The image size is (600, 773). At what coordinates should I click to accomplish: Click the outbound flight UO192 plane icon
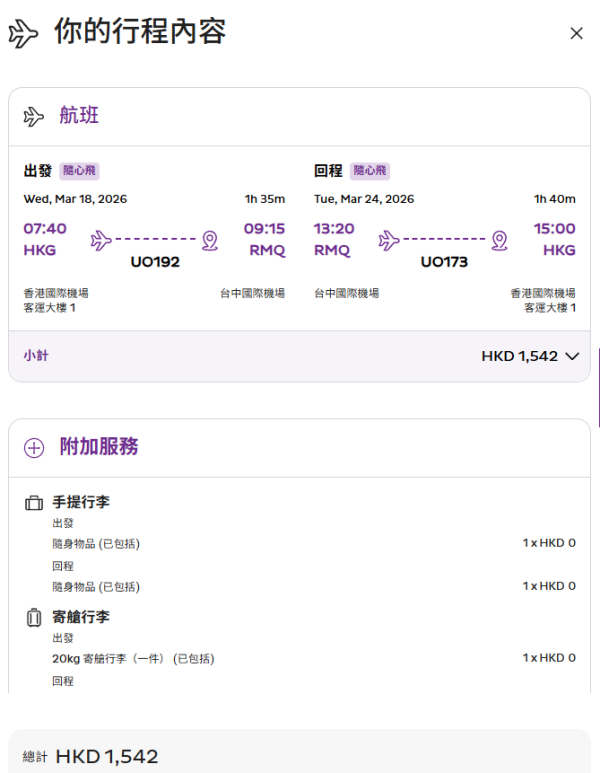pyautogui.click(x=101, y=240)
